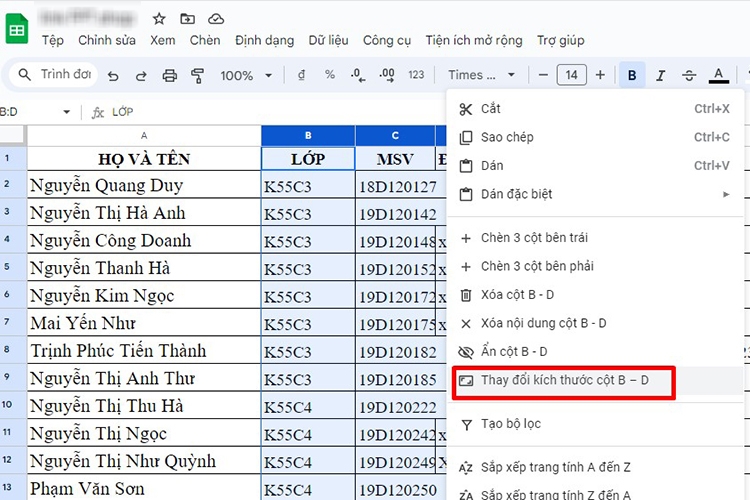Decrease decimal places

coord(358,75)
